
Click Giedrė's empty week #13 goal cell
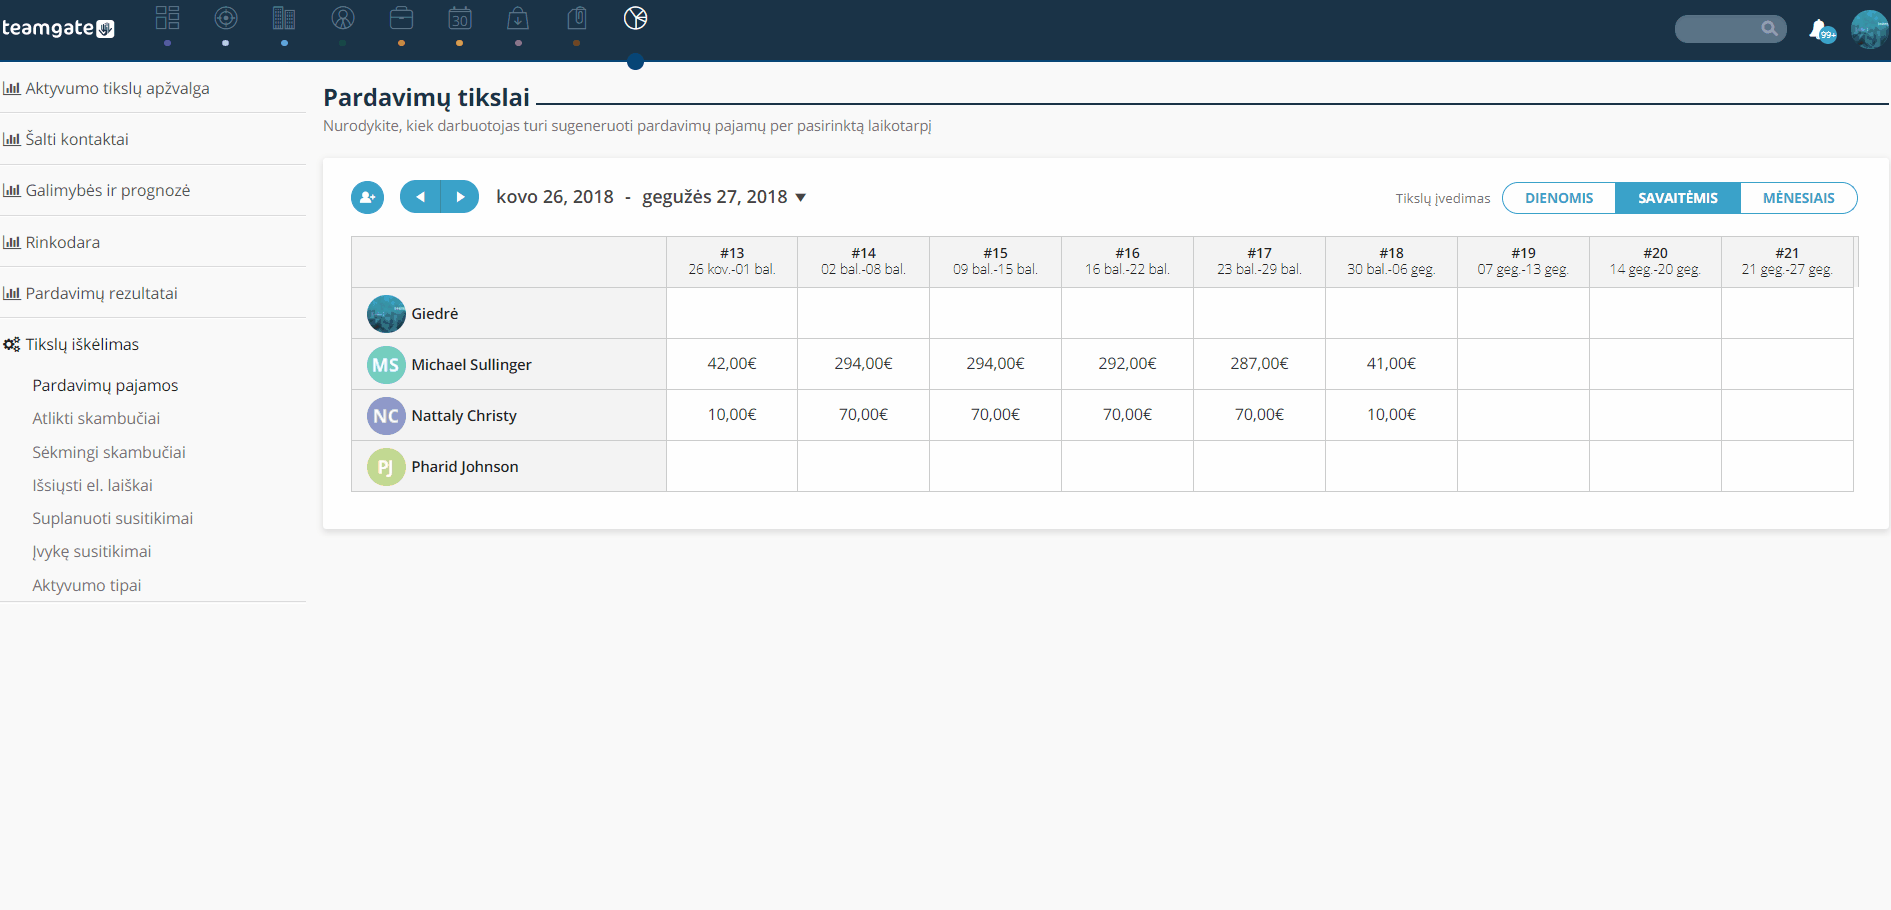tap(732, 313)
